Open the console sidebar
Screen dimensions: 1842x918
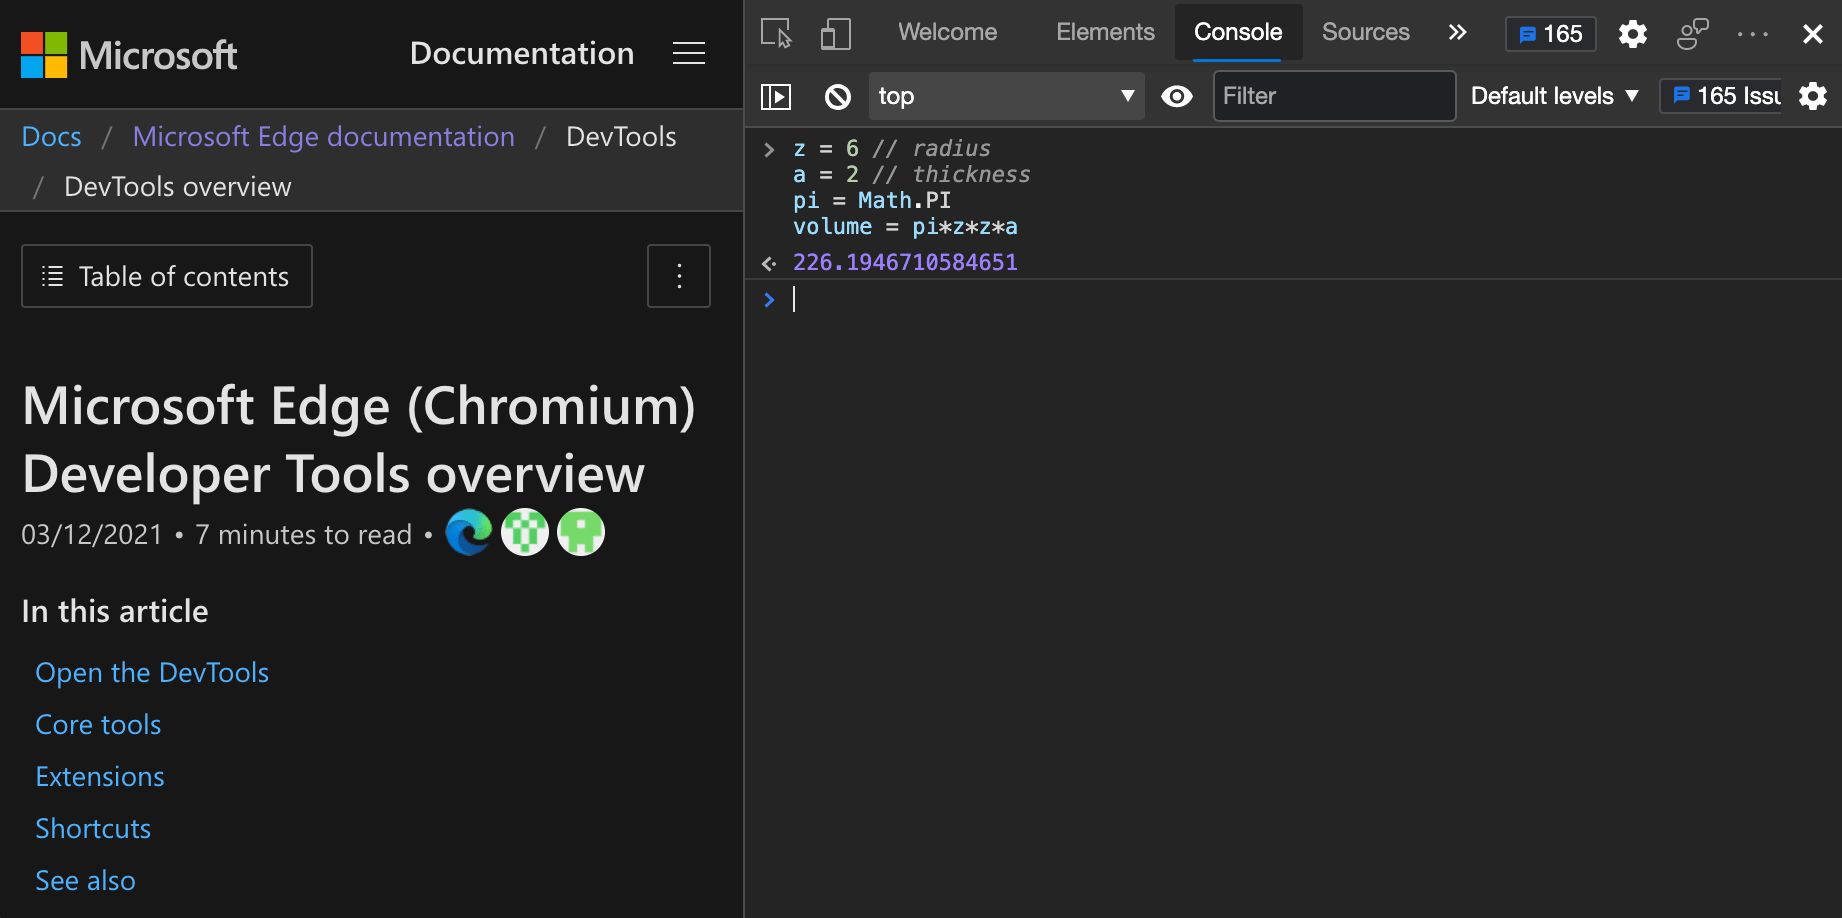(776, 96)
